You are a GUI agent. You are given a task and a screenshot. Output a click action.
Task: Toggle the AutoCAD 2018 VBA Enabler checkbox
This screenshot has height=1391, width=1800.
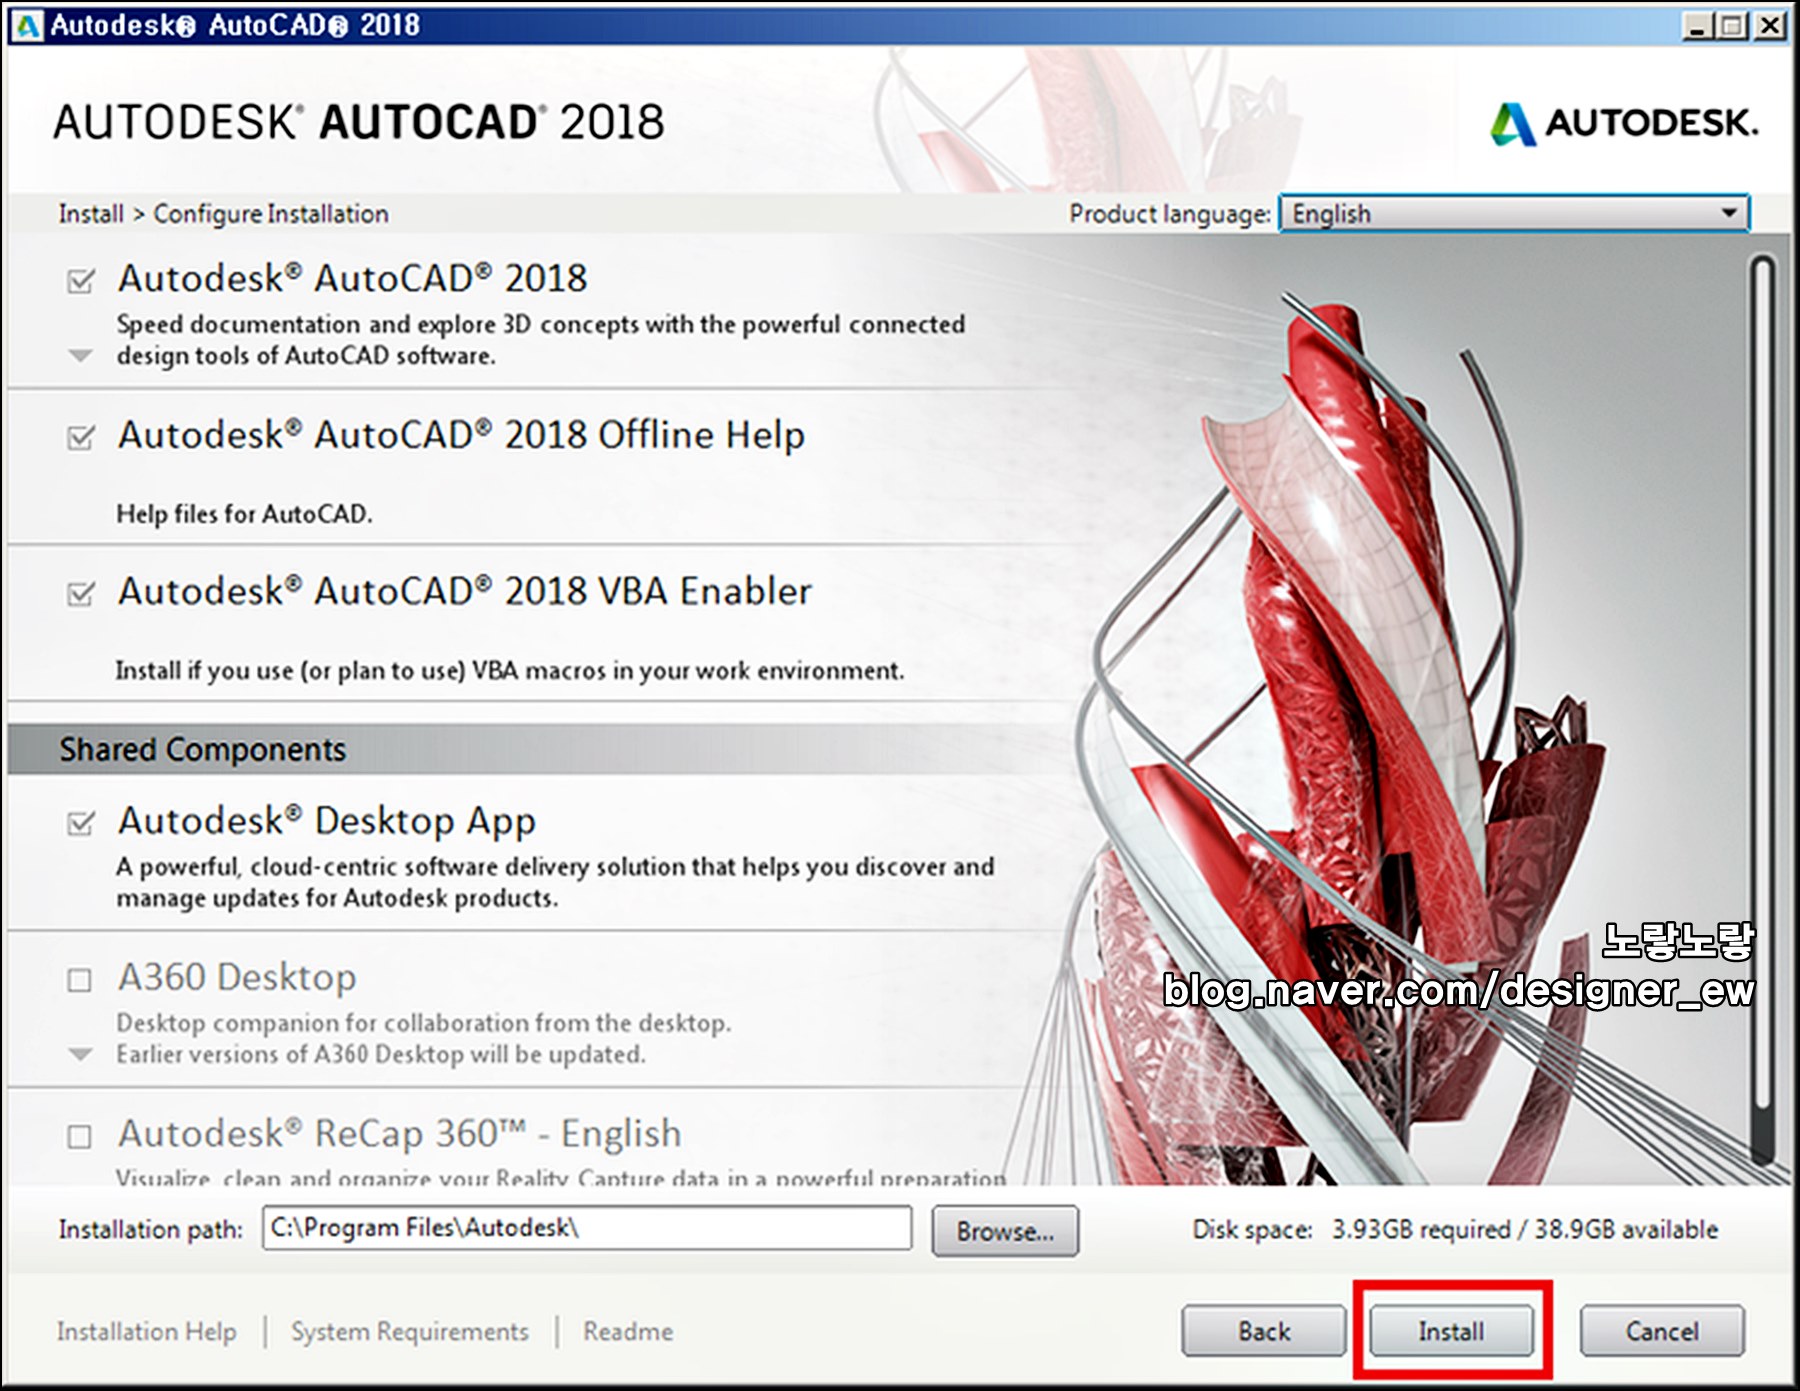[x=81, y=594]
